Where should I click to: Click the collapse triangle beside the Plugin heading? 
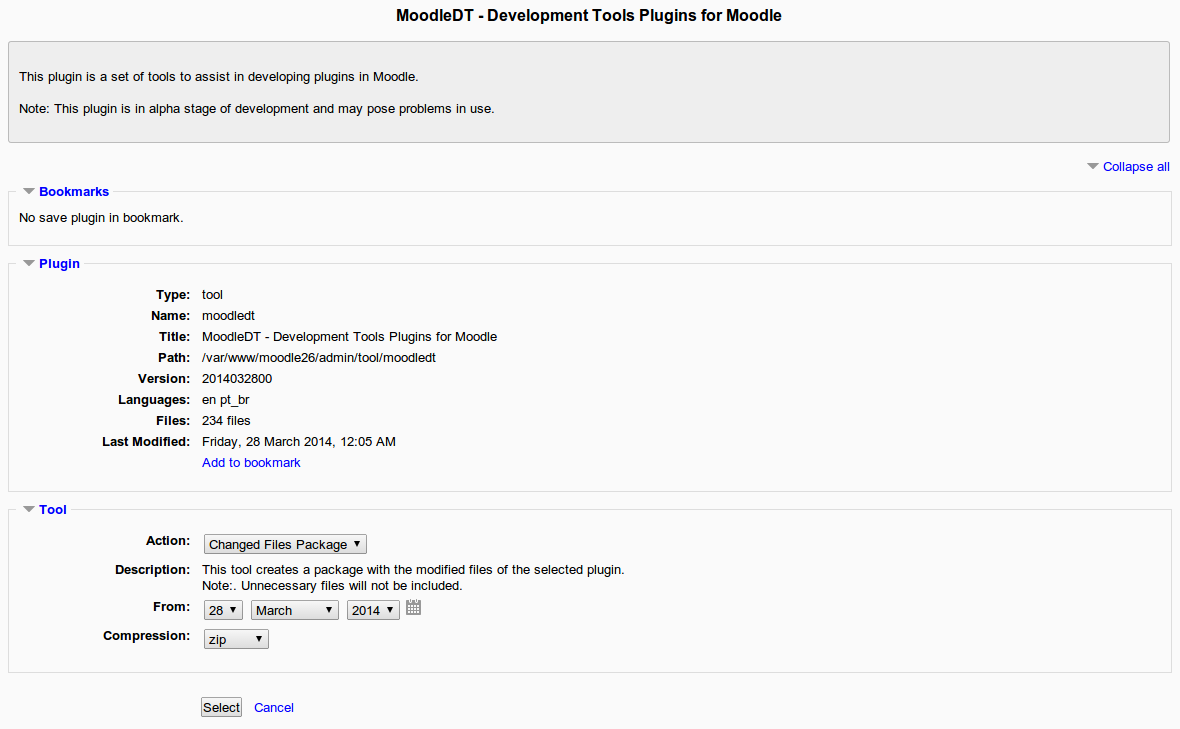[x=28, y=263]
